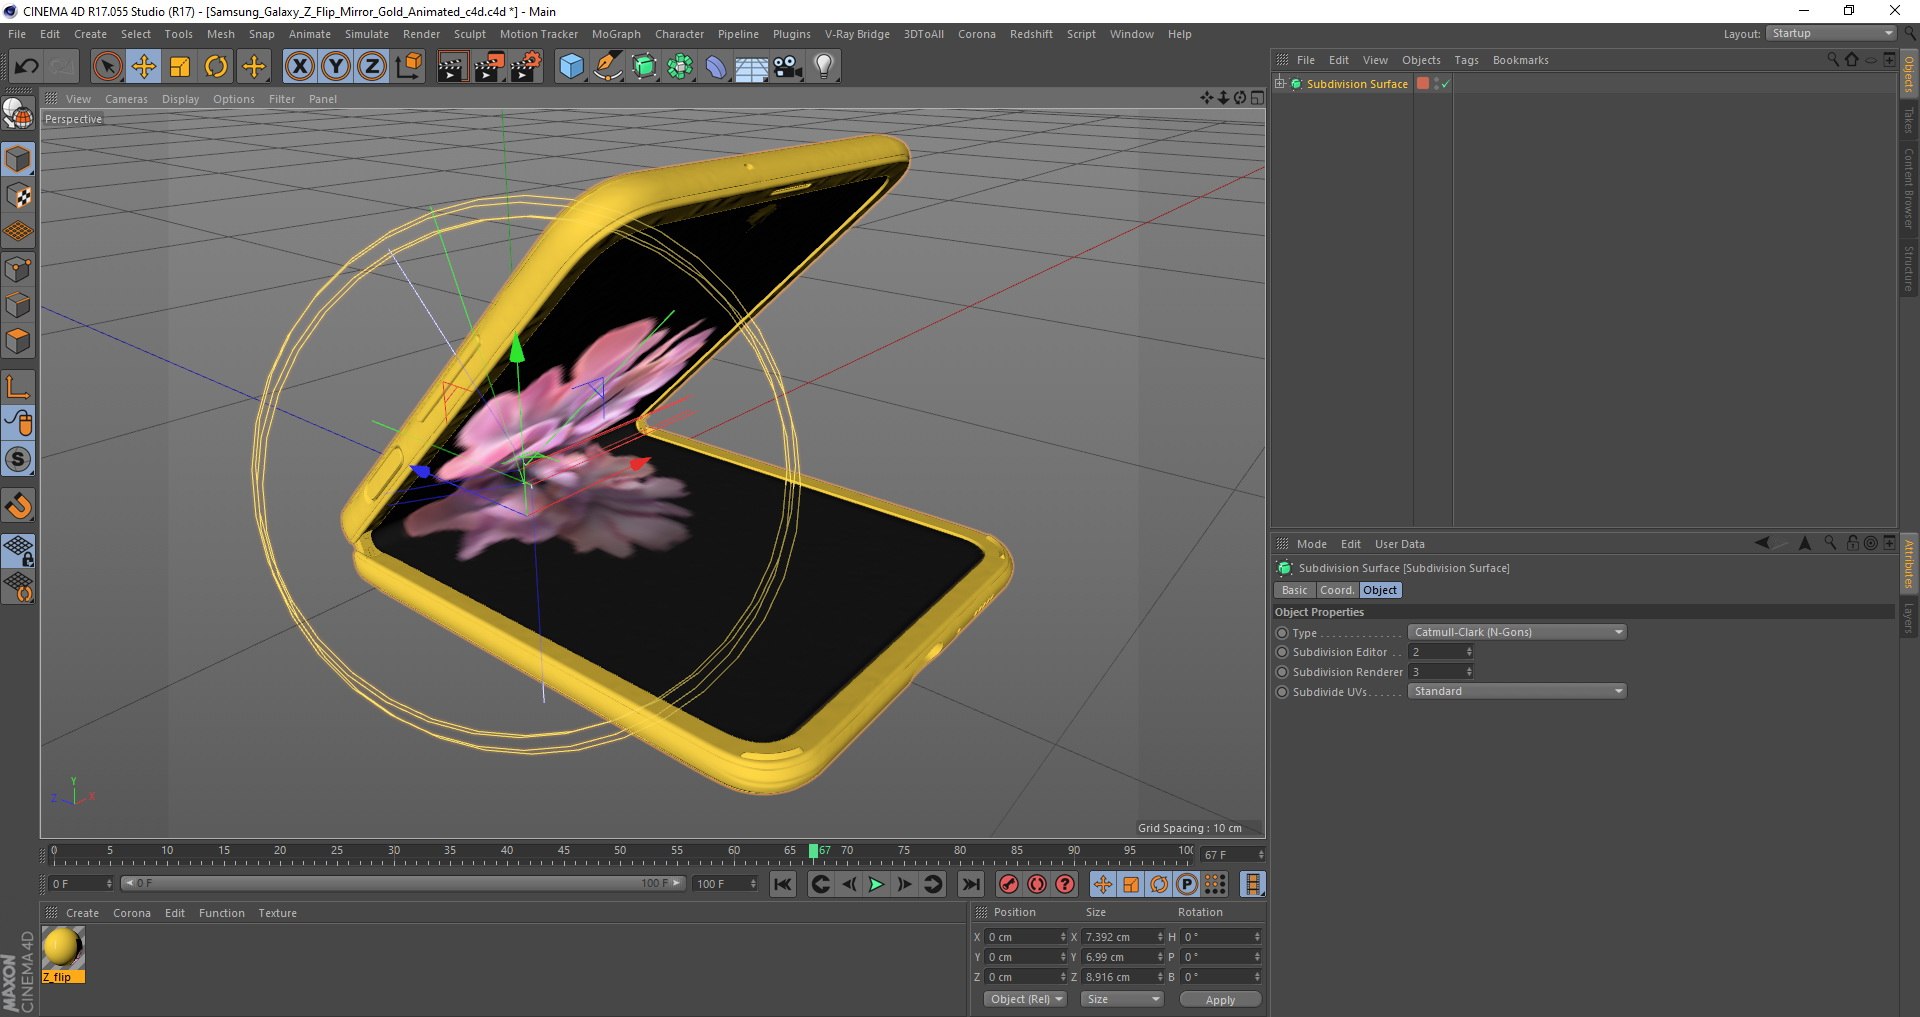Toggle Subdivision Surface enable checkmark
This screenshot has height=1017, width=1920.
tap(1445, 84)
